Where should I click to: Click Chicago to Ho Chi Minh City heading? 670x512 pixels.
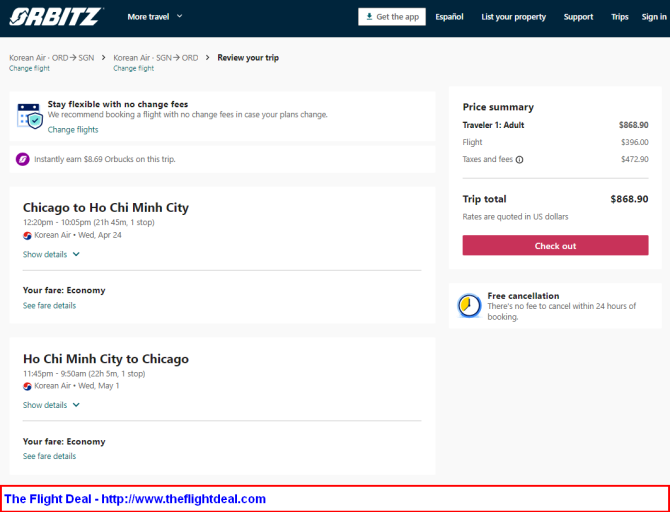click(106, 208)
